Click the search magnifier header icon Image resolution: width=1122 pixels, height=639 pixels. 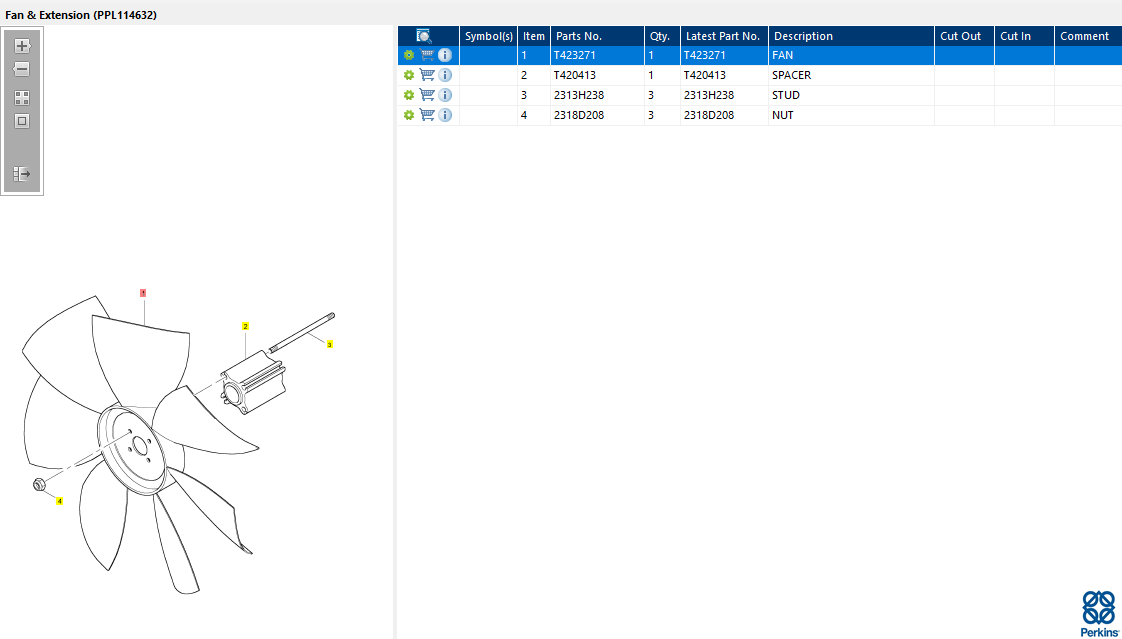[424, 36]
